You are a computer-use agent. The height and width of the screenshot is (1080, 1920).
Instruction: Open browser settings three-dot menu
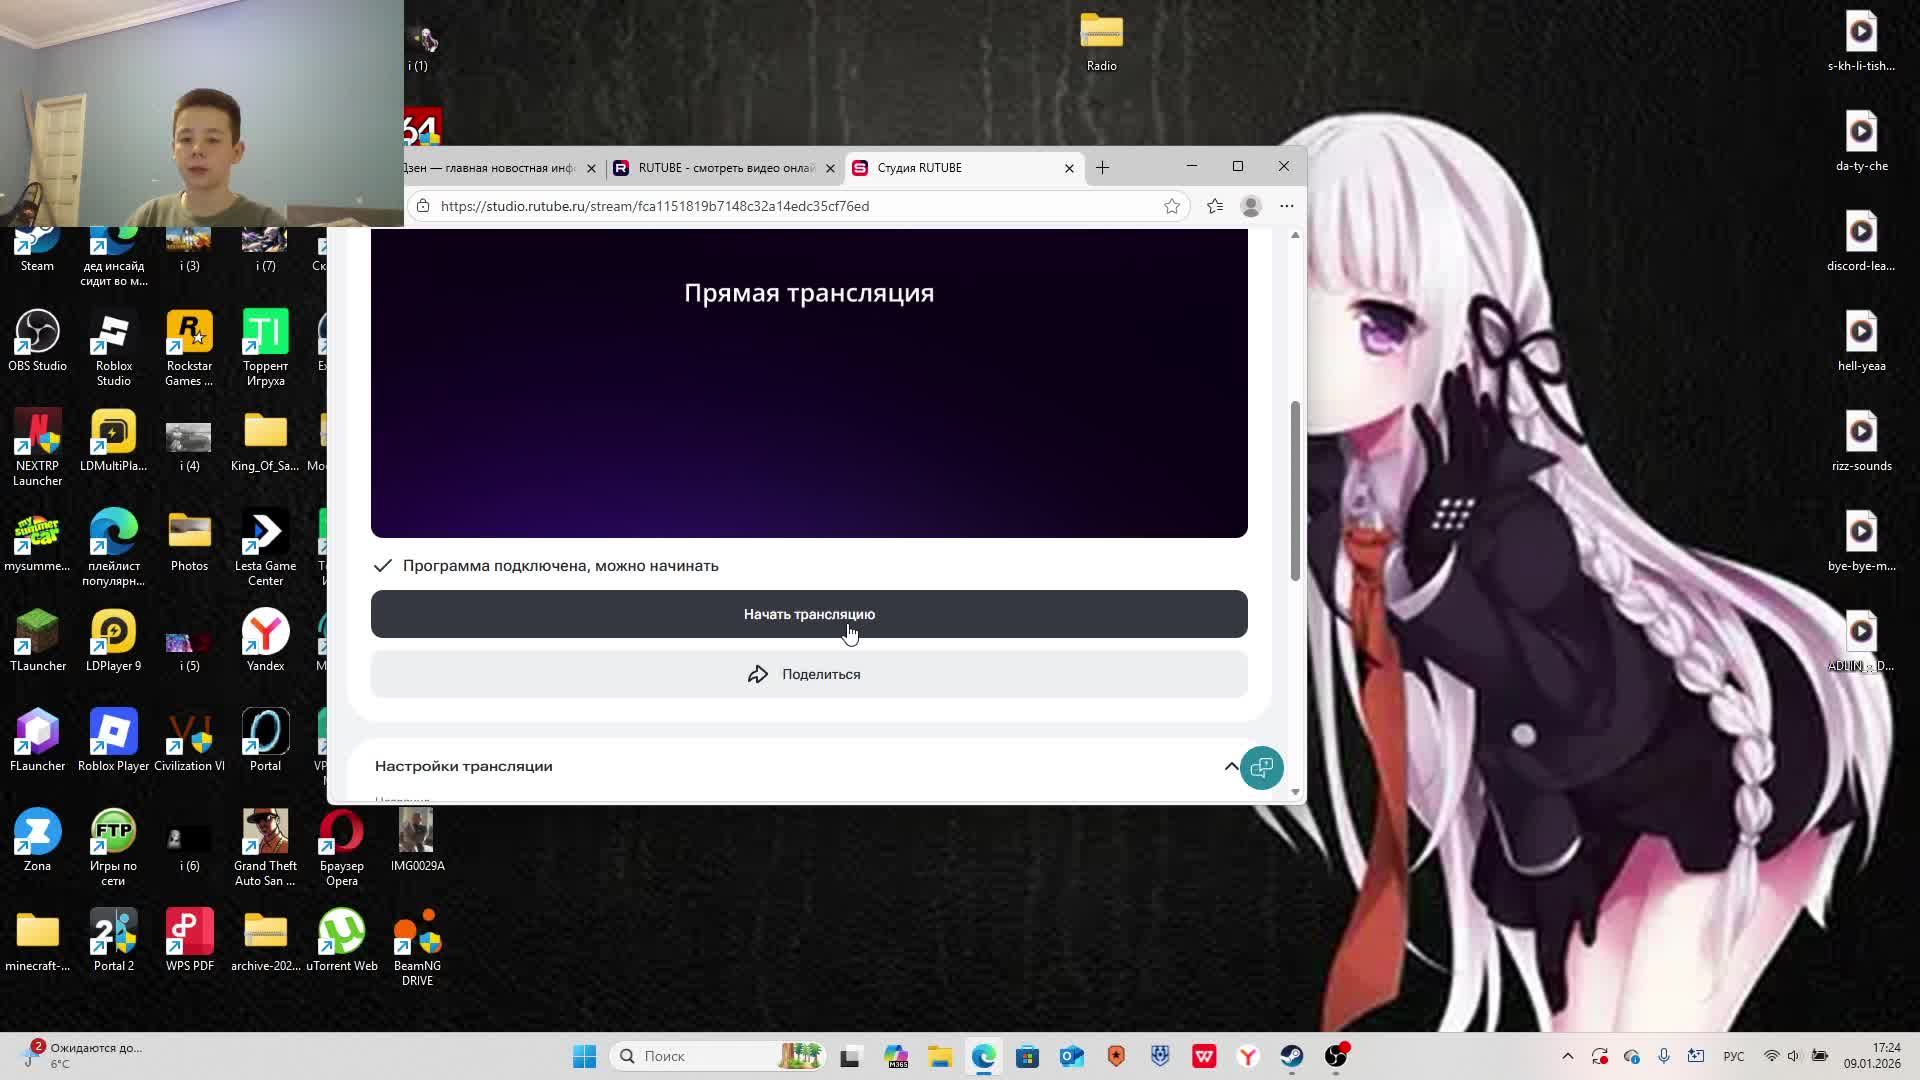click(1287, 206)
